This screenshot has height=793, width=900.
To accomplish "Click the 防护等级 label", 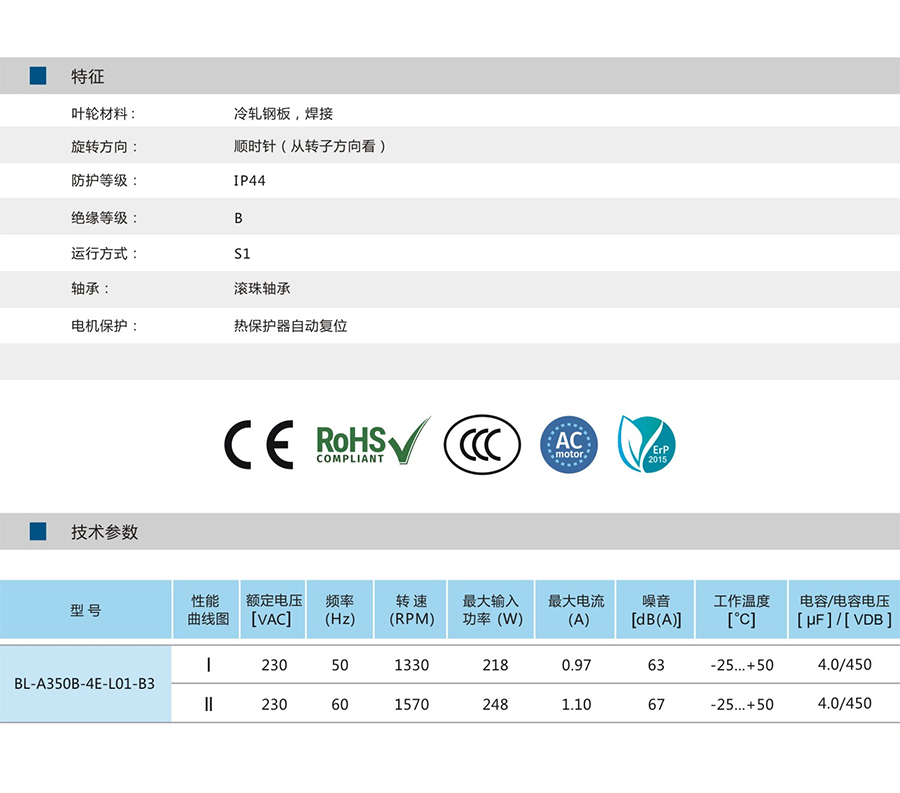I will pyautogui.click(x=104, y=181).
